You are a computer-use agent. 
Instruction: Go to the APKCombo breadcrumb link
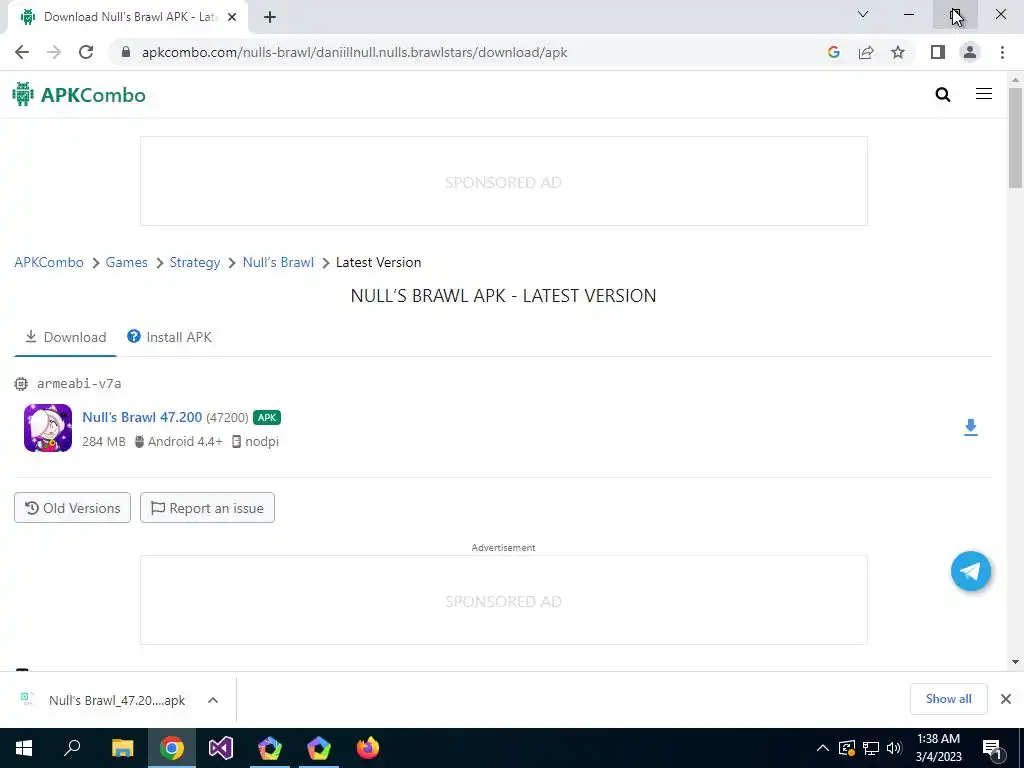click(49, 263)
